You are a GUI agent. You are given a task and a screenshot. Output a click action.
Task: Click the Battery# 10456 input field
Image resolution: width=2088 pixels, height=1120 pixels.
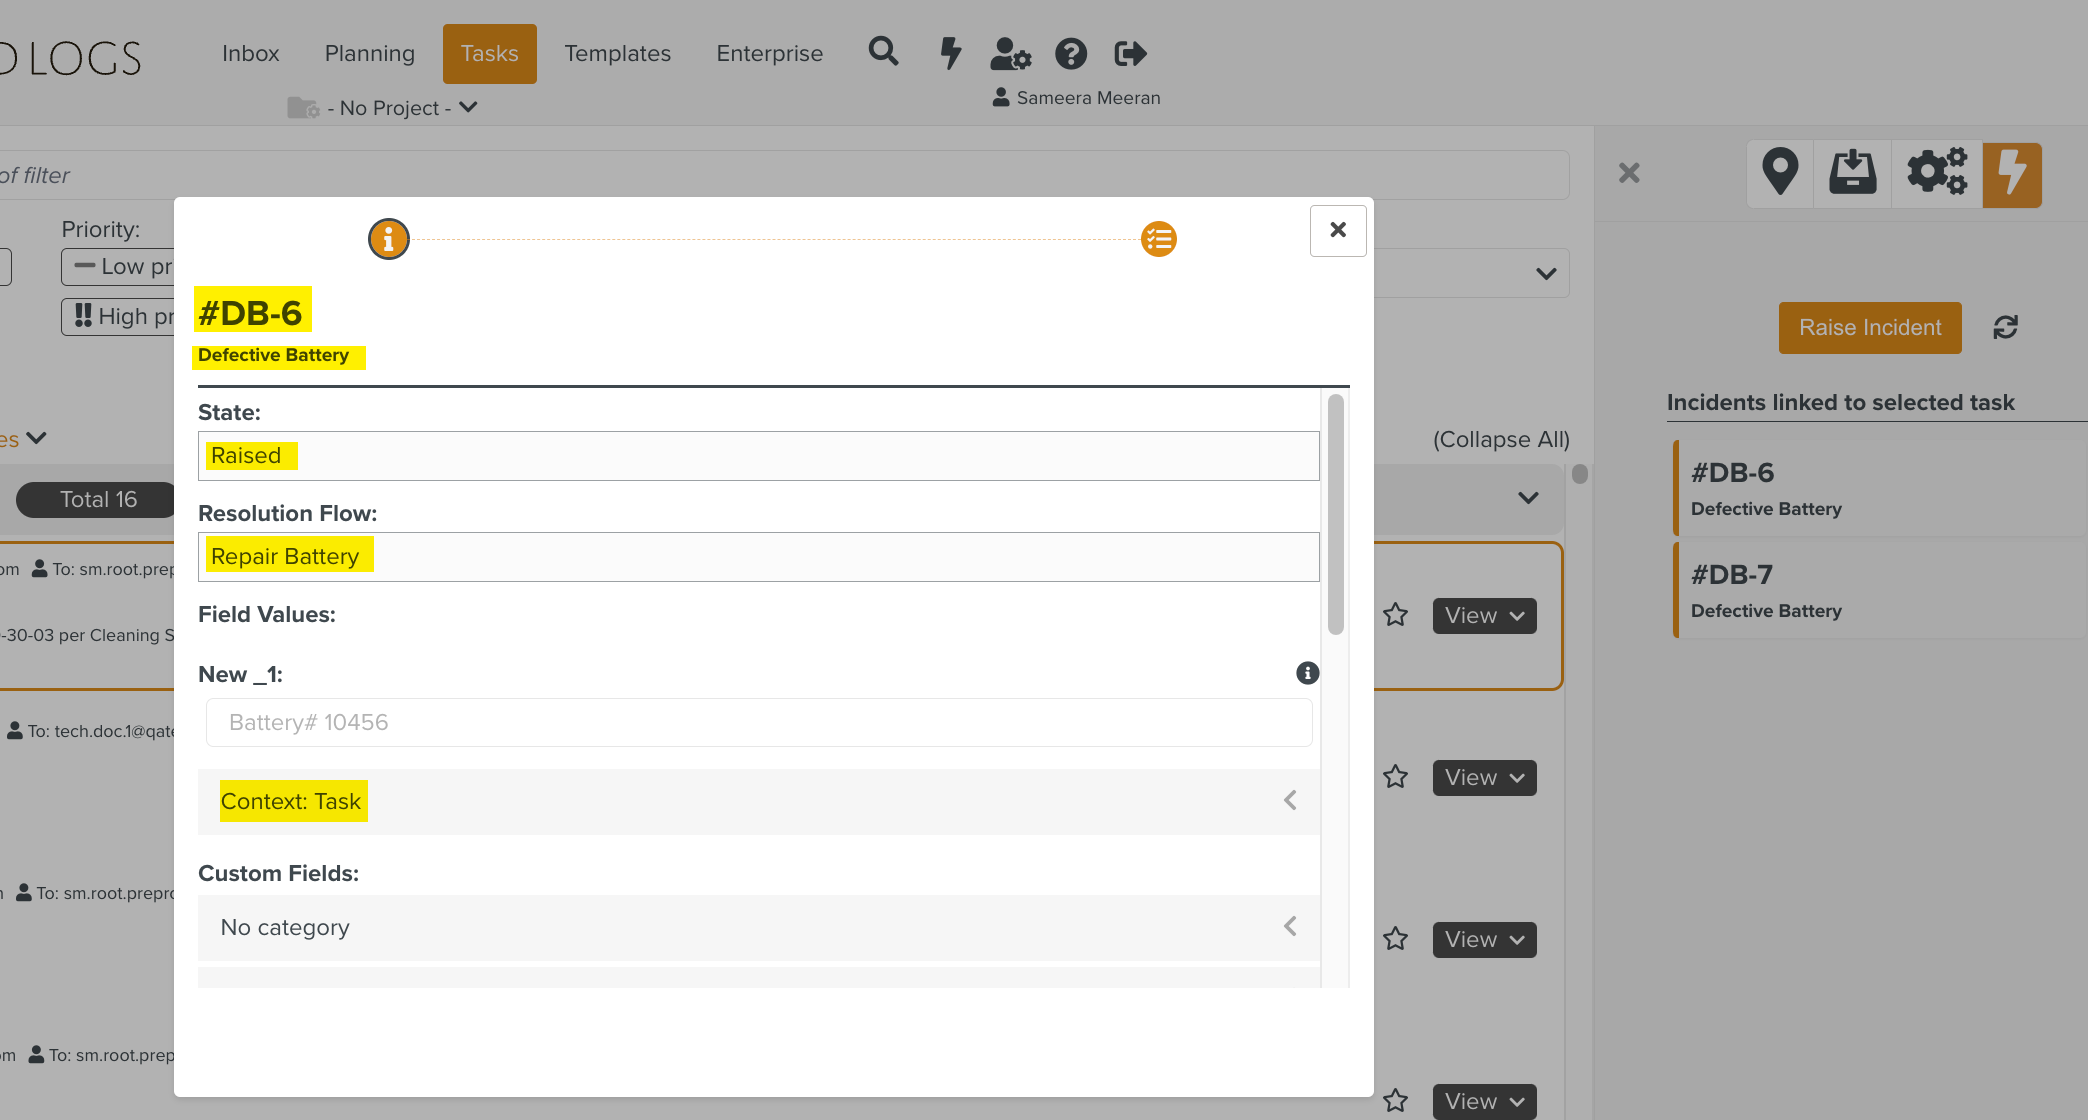click(x=758, y=722)
